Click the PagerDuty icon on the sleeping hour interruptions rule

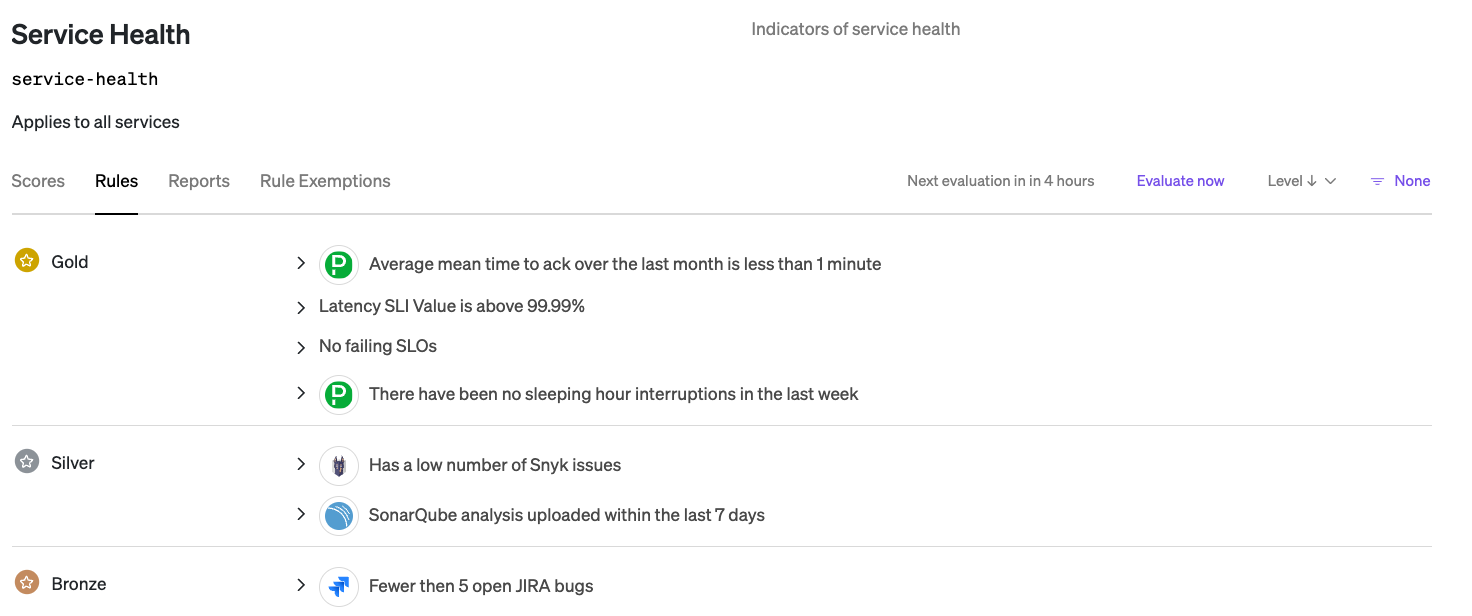point(338,394)
